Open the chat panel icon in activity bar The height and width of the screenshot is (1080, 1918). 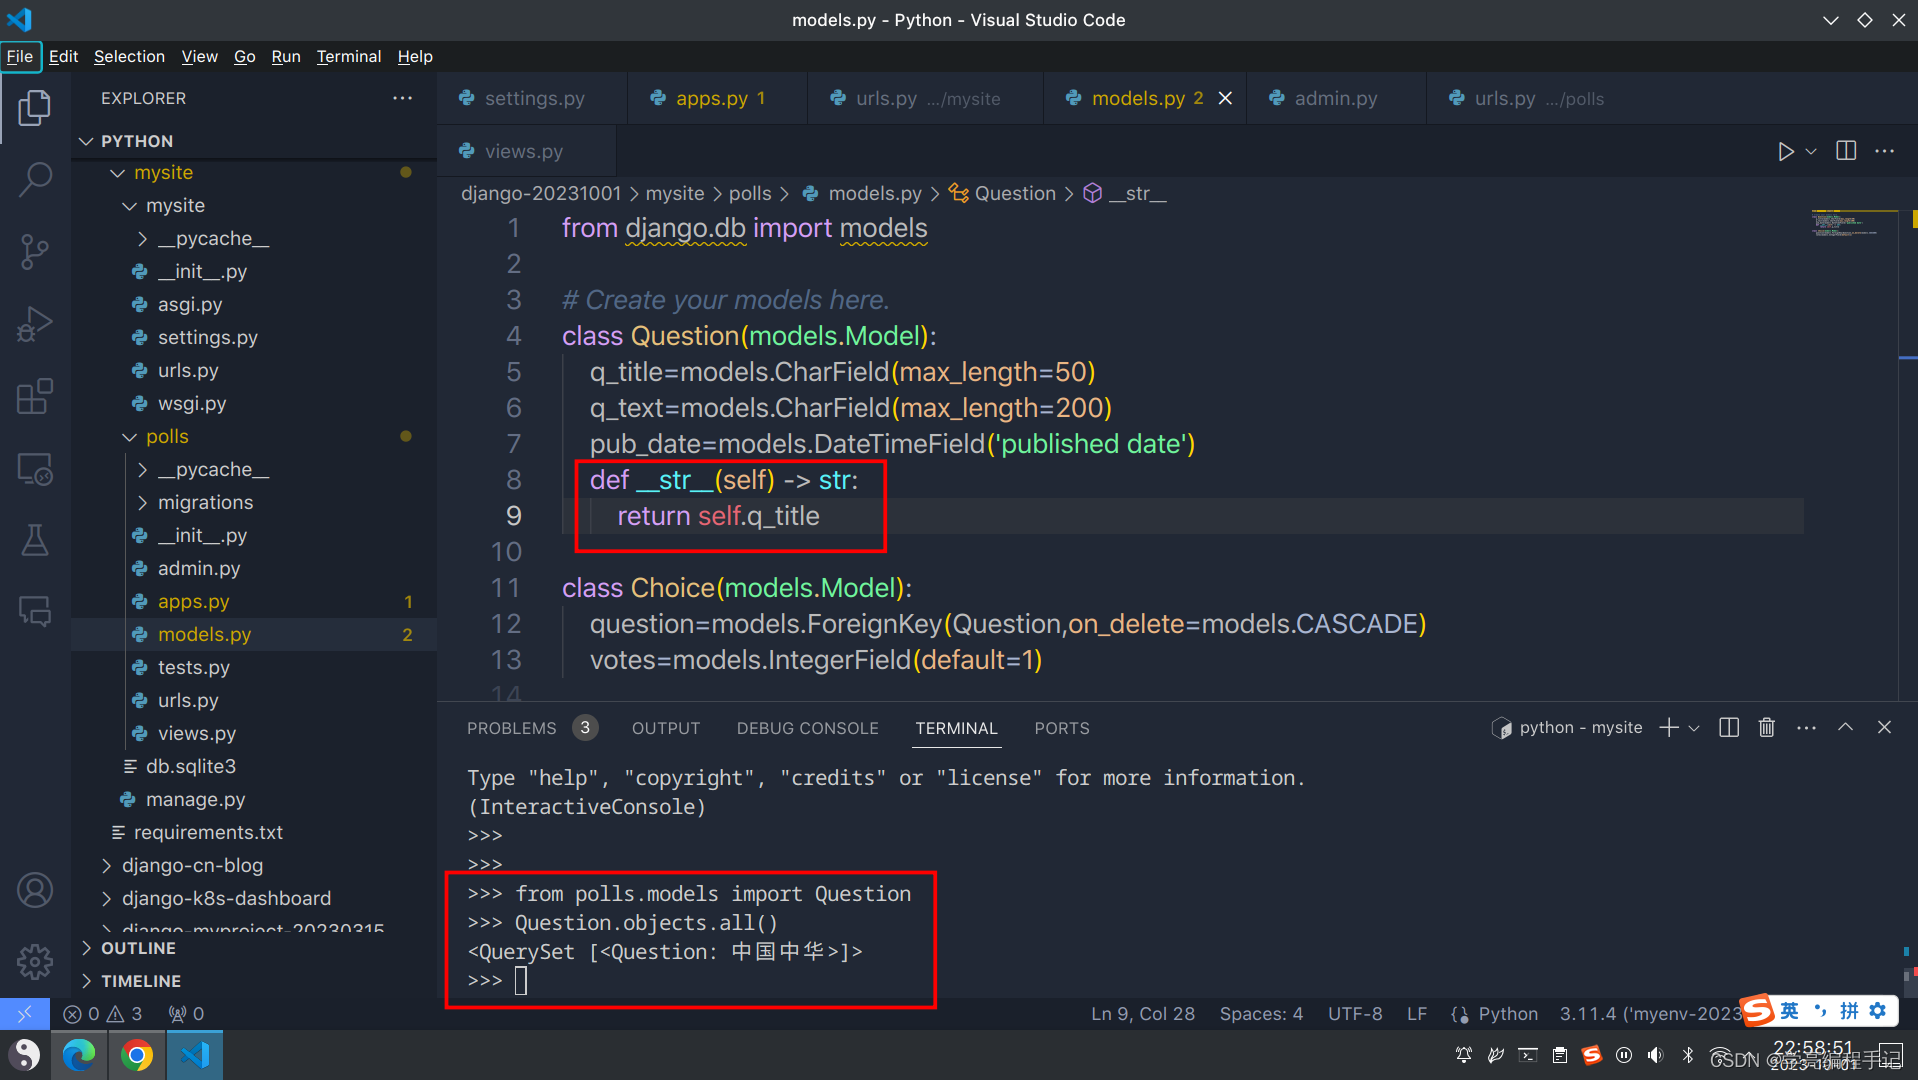point(35,611)
